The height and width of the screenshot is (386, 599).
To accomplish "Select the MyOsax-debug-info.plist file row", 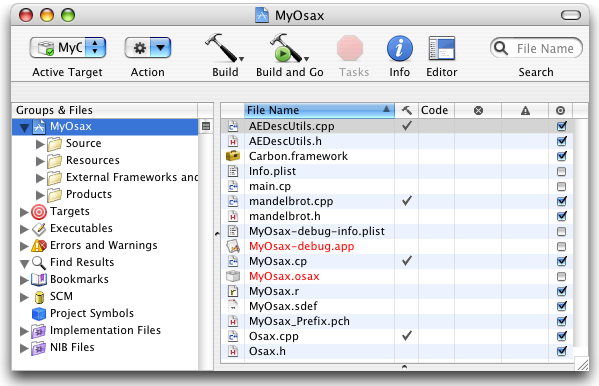I will click(x=397, y=231).
